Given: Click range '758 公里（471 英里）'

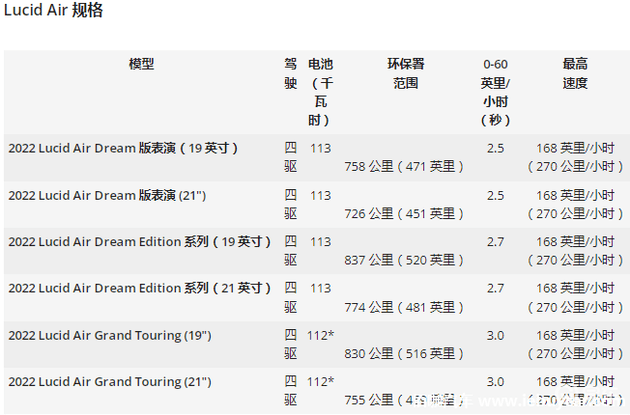Looking at the screenshot, I should [404, 166].
